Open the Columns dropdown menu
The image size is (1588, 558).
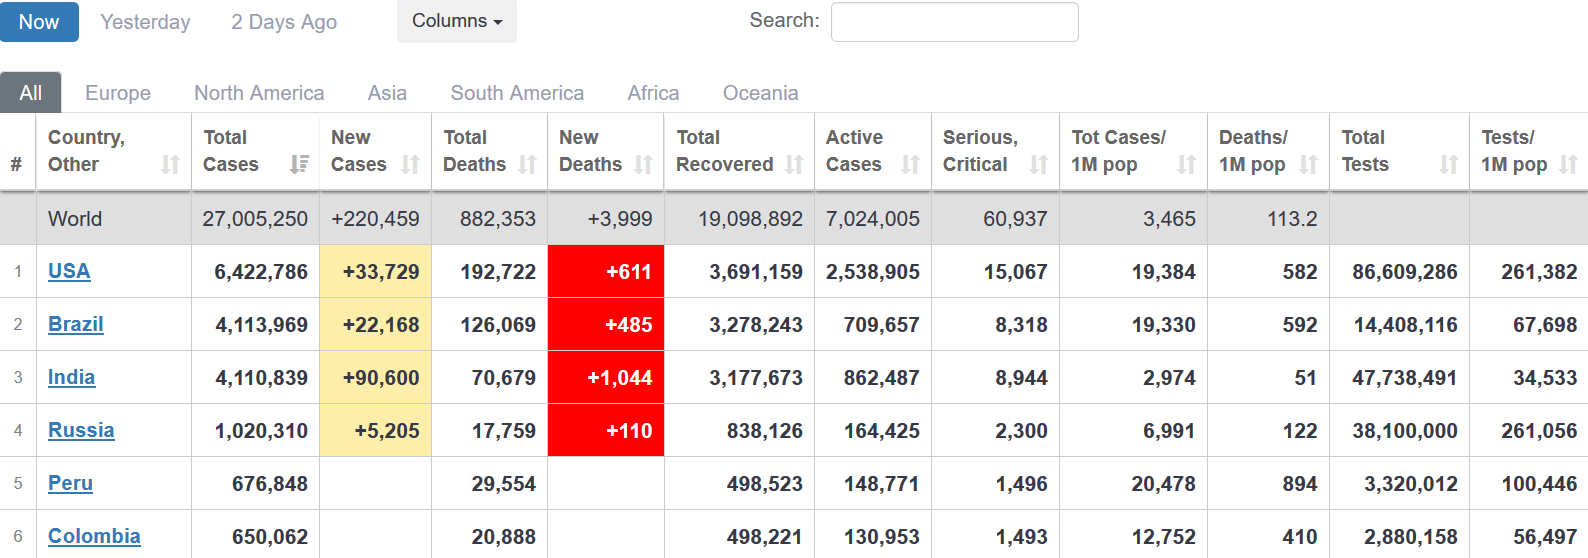[x=456, y=21]
